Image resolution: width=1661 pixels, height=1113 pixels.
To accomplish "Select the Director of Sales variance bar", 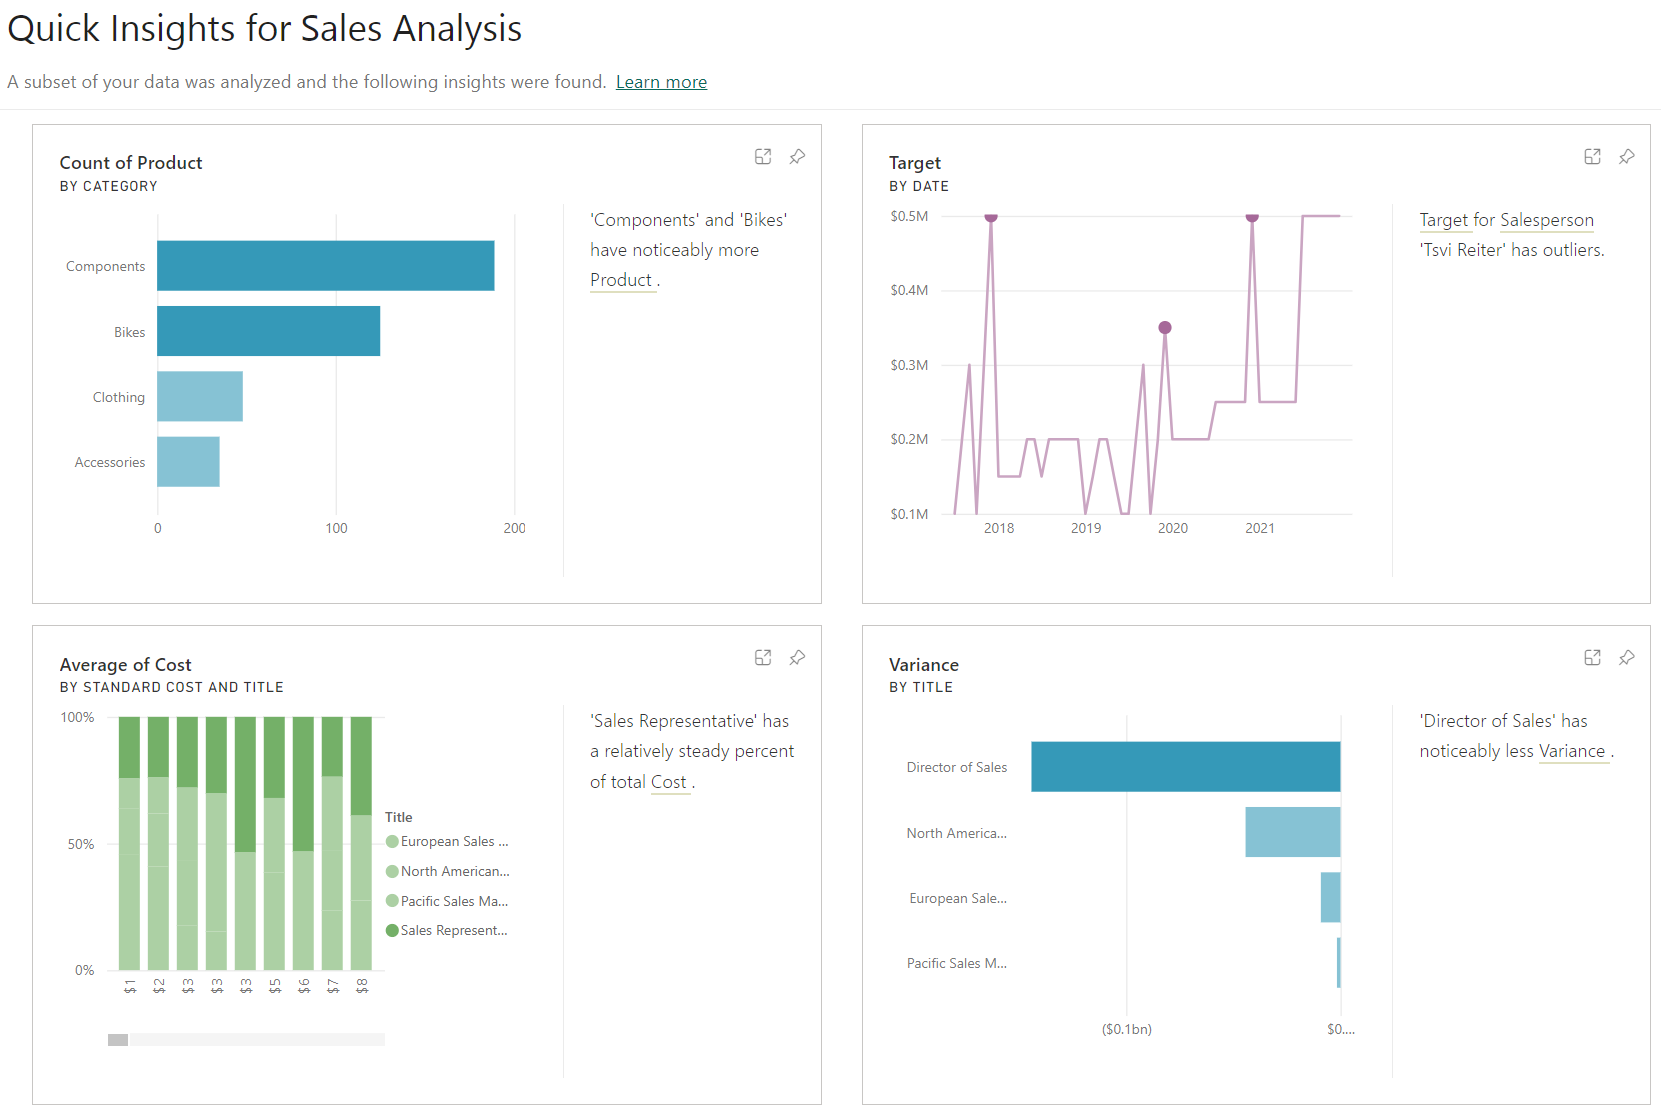I will (1186, 767).
